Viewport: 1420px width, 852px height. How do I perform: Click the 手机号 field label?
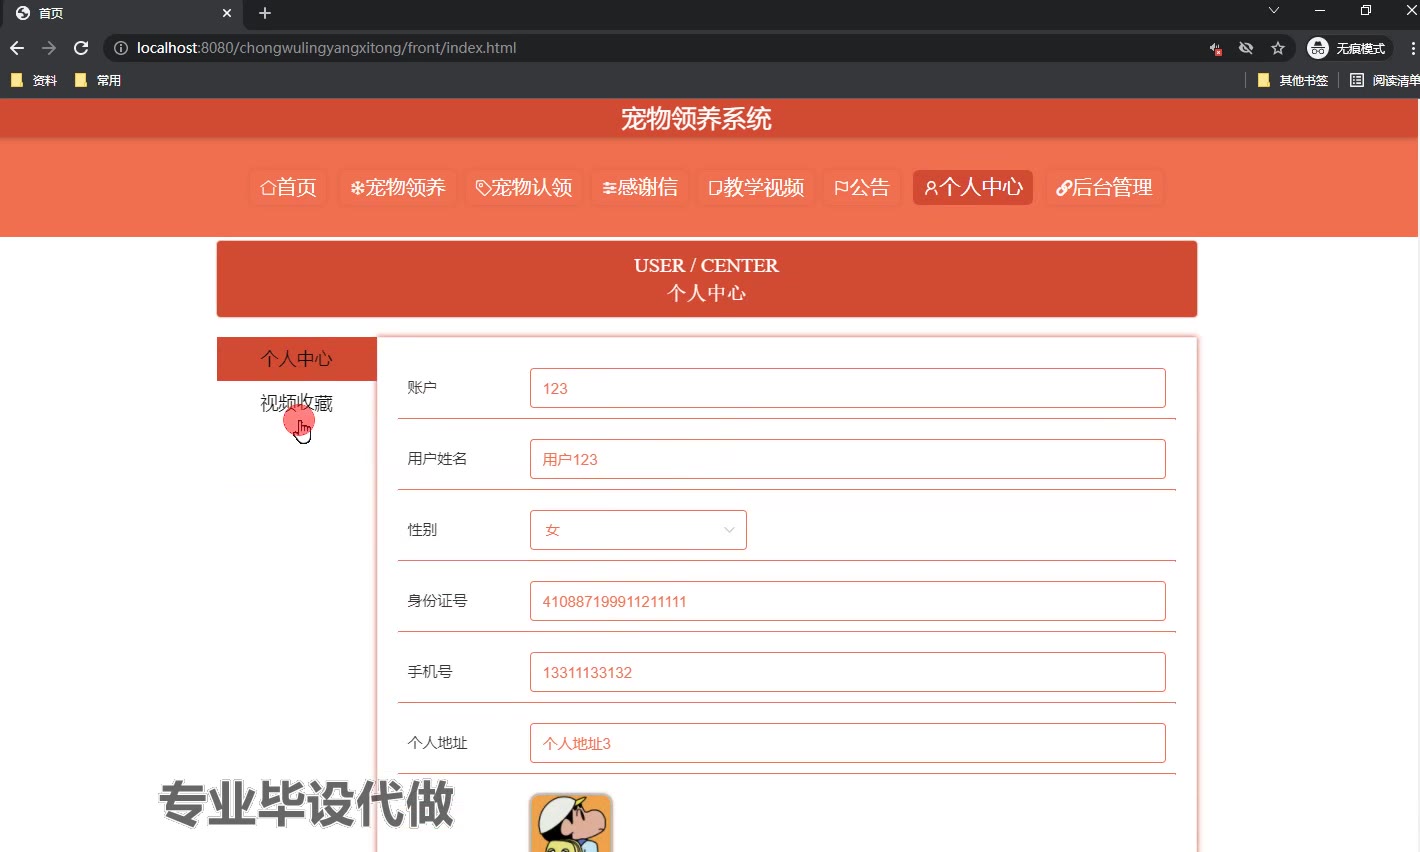pos(430,672)
